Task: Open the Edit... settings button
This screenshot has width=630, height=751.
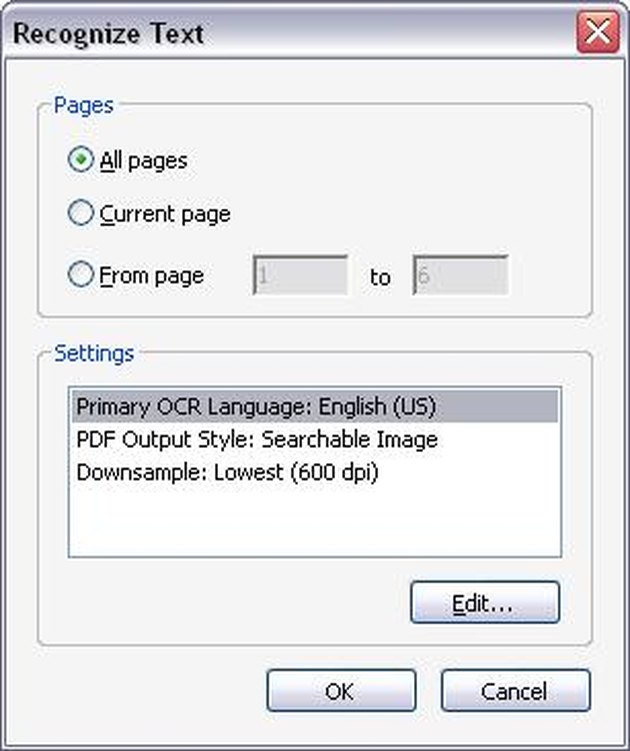Action: [x=485, y=603]
